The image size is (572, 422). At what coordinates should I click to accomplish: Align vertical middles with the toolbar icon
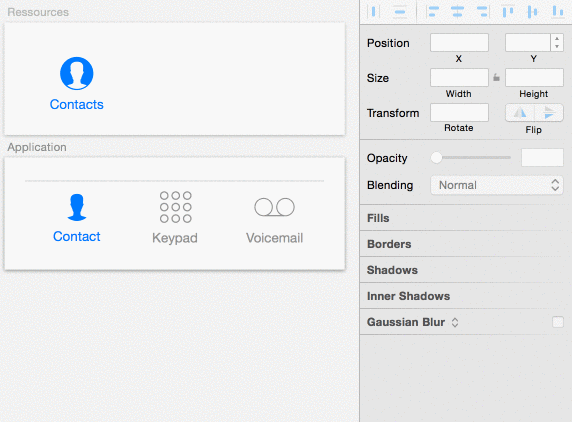point(532,12)
